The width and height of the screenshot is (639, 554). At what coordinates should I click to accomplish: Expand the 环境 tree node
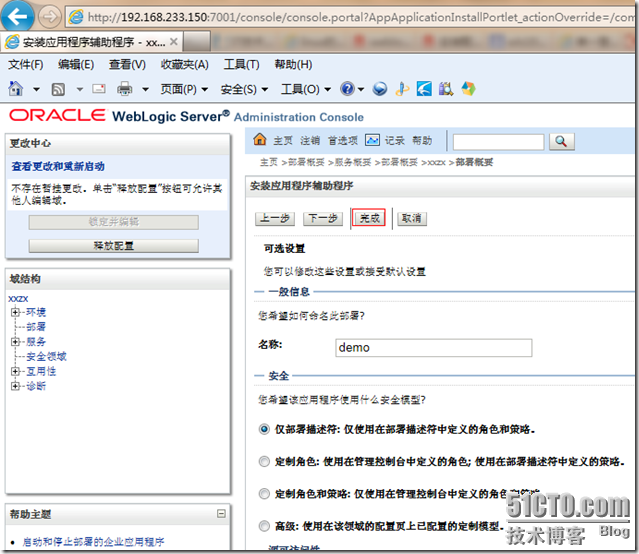click(x=15, y=312)
